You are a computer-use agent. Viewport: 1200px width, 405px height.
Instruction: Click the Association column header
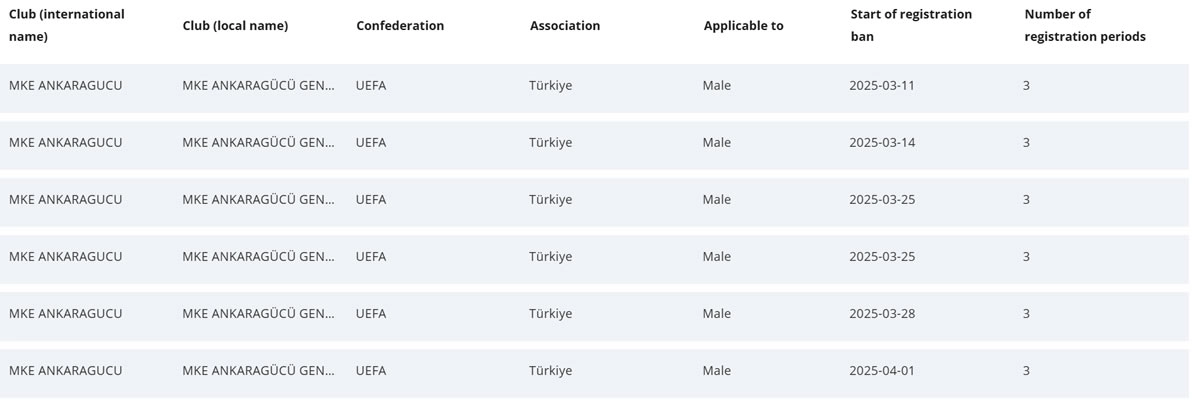(565, 26)
